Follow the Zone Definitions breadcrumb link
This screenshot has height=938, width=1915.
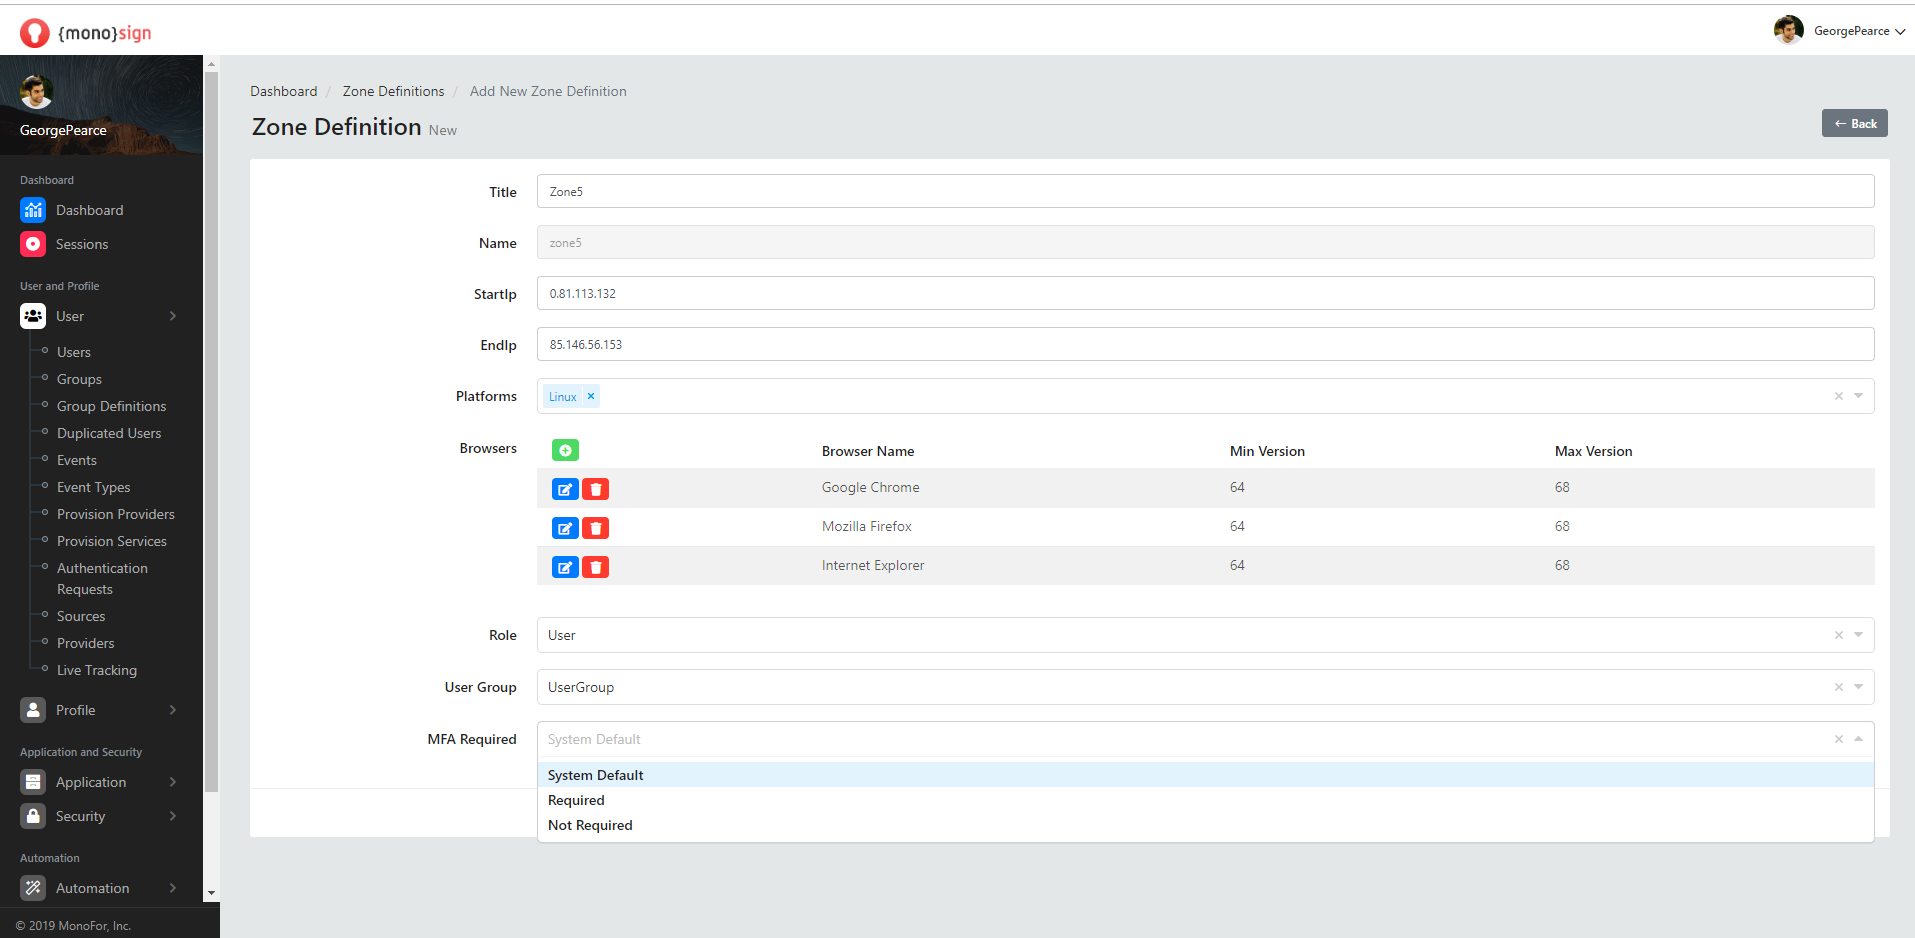pyautogui.click(x=393, y=91)
